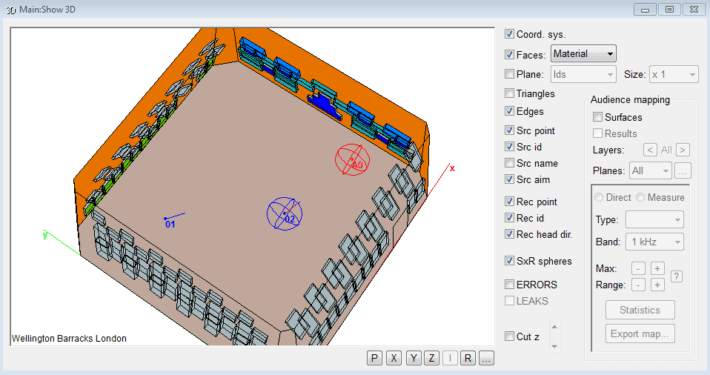Click the Max plus button
The width and height of the screenshot is (710, 375).
pyautogui.click(x=657, y=269)
